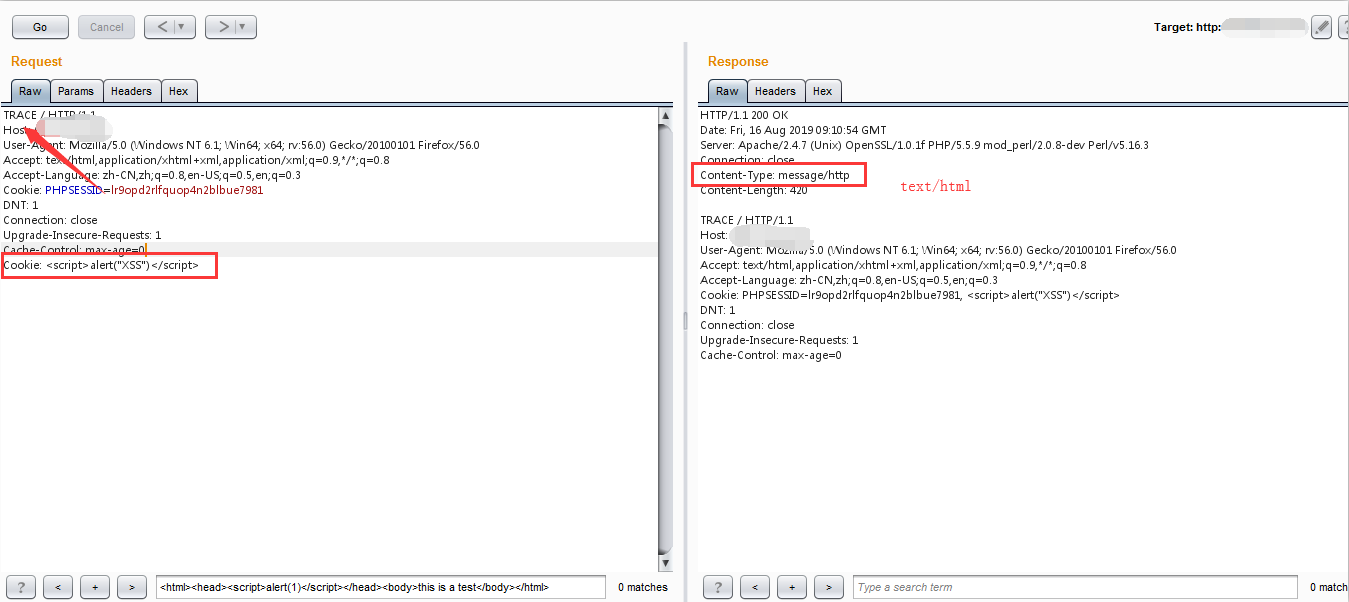Click the response Server Apache header line

[924, 145]
